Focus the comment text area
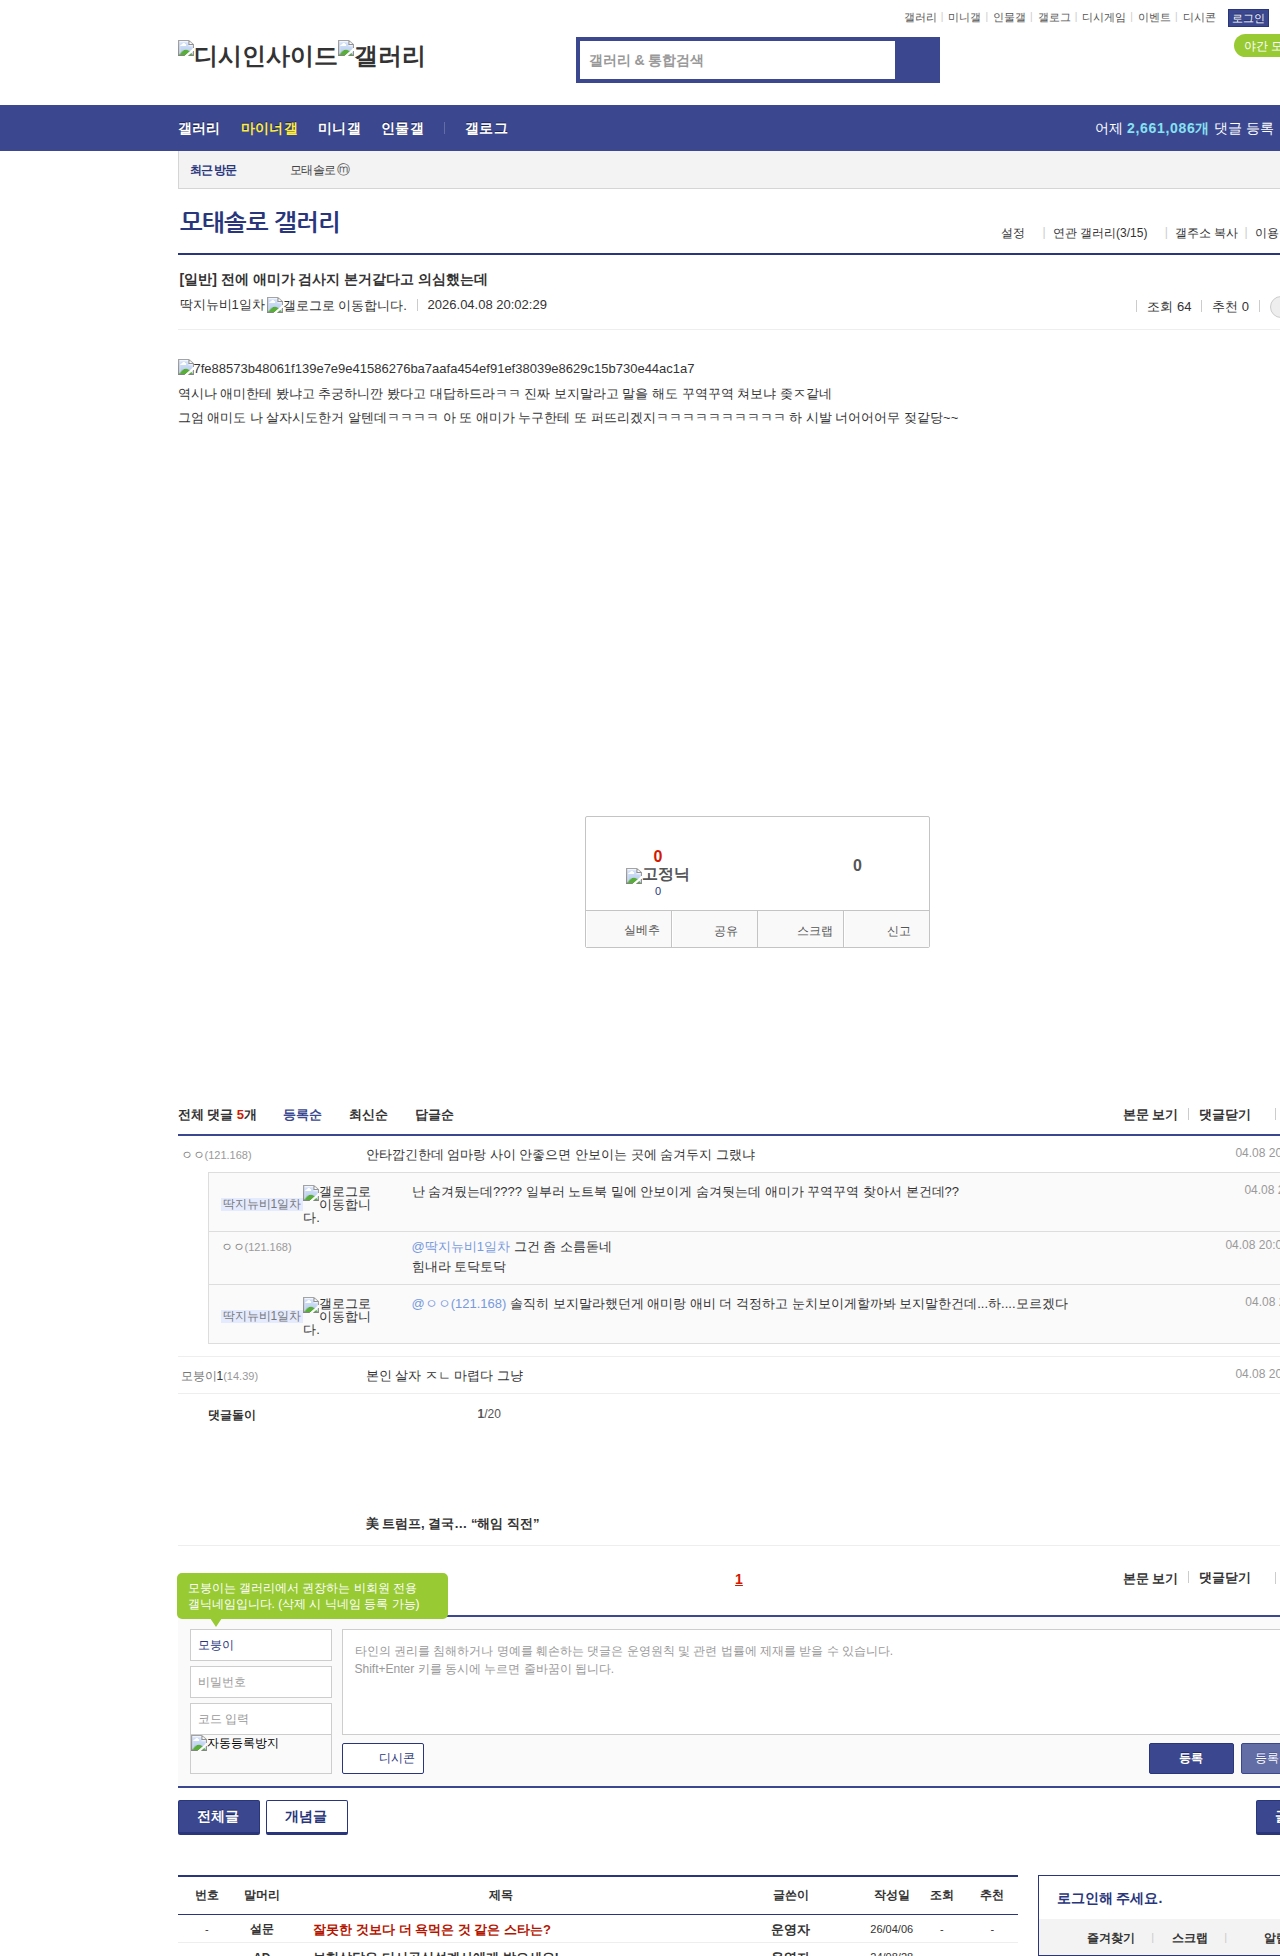The height and width of the screenshot is (1956, 1280). (x=811, y=1682)
